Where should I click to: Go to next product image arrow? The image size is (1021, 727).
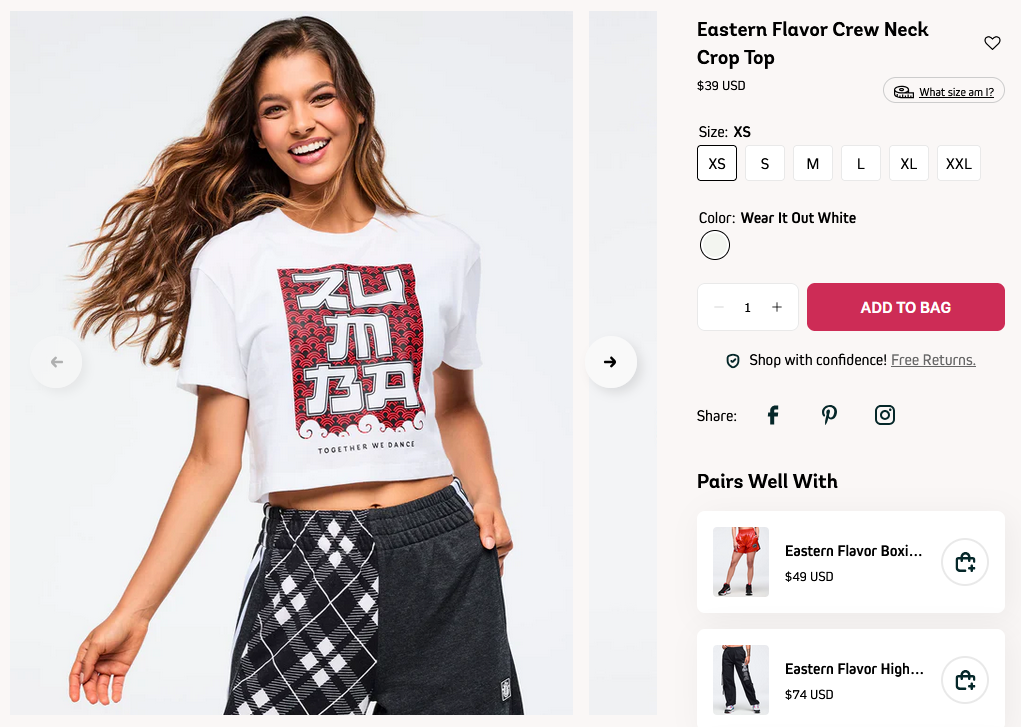(x=610, y=362)
